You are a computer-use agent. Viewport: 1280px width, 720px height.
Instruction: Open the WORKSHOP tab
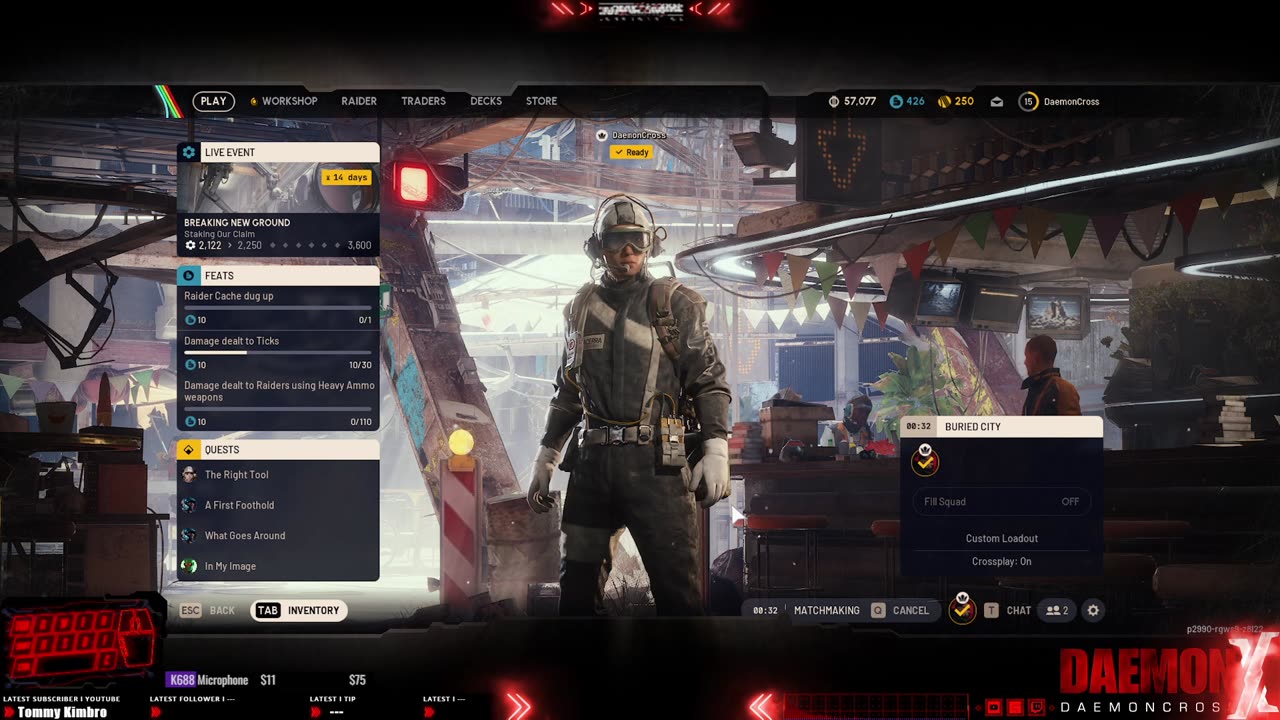289,101
